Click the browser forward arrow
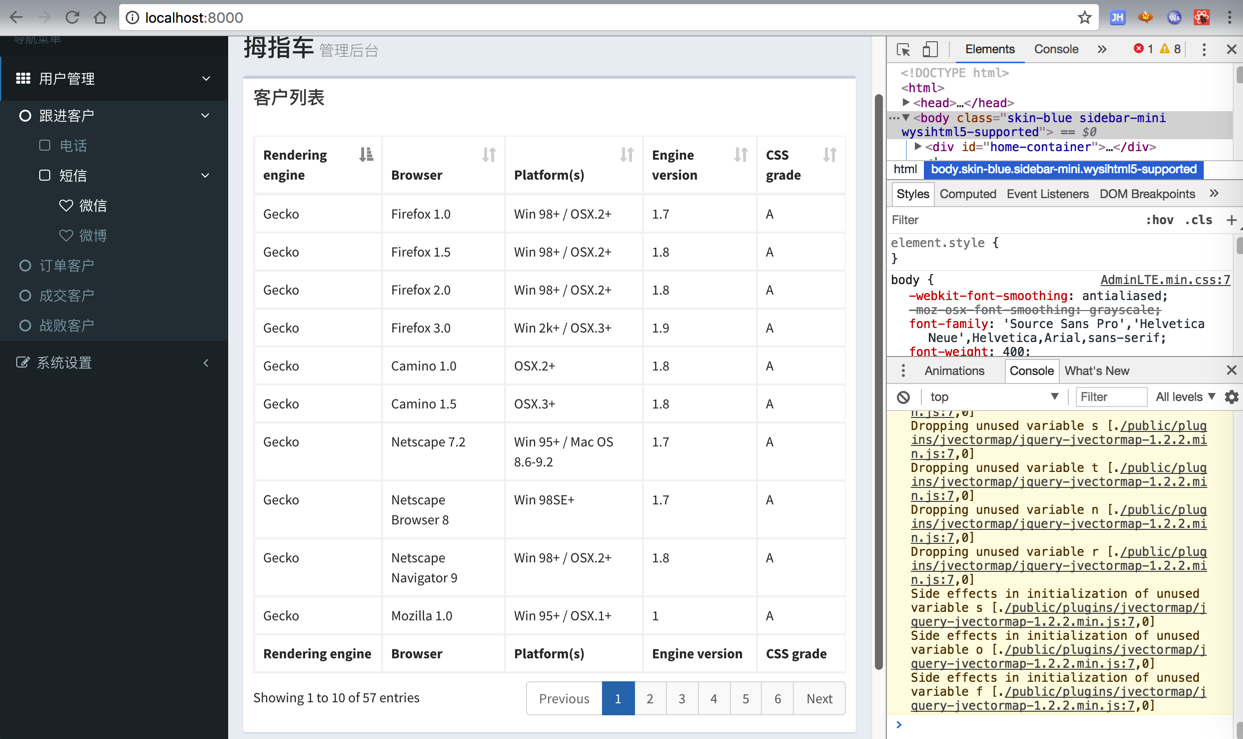Viewport: 1243px width, 739px height. (x=44, y=17)
